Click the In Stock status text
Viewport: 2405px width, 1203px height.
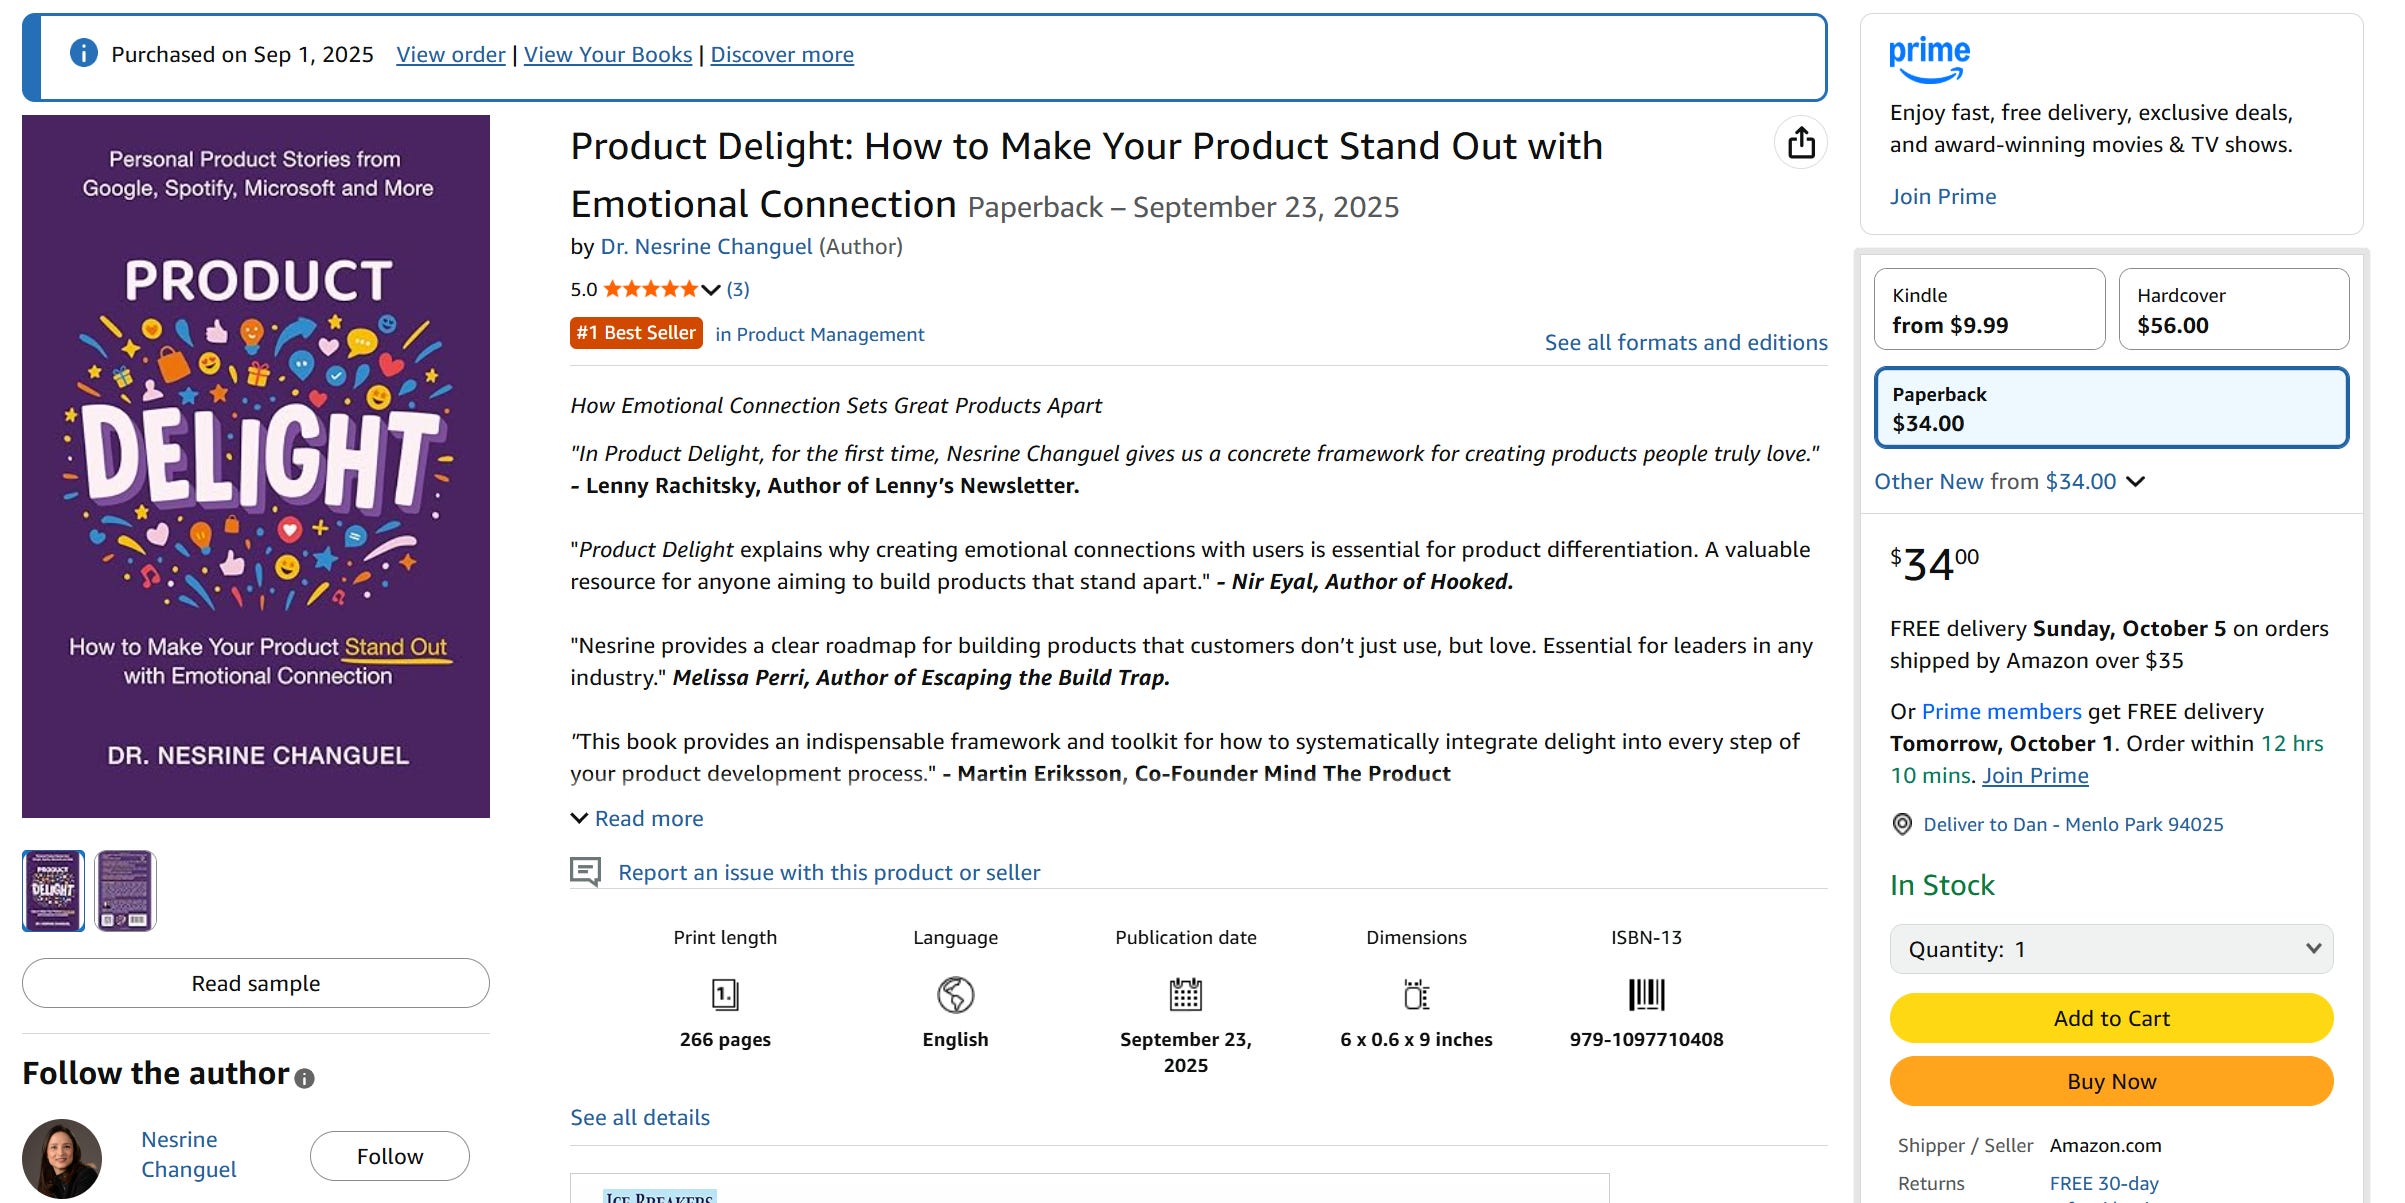click(1942, 885)
